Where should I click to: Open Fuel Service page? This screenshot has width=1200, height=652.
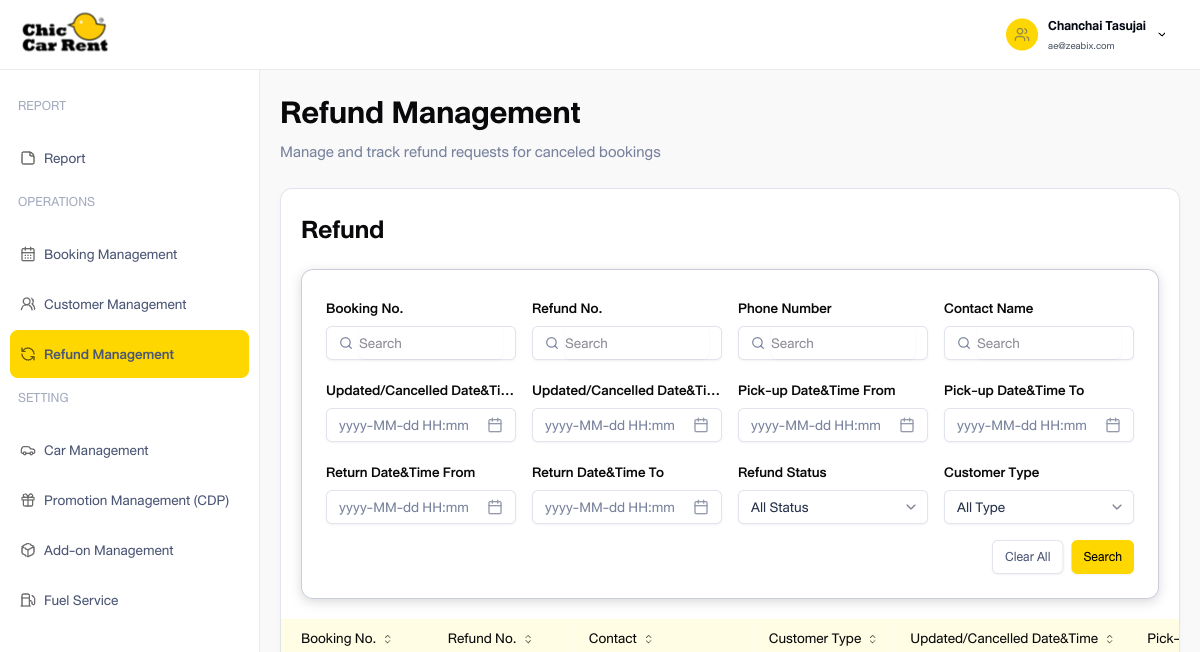click(x=129, y=600)
